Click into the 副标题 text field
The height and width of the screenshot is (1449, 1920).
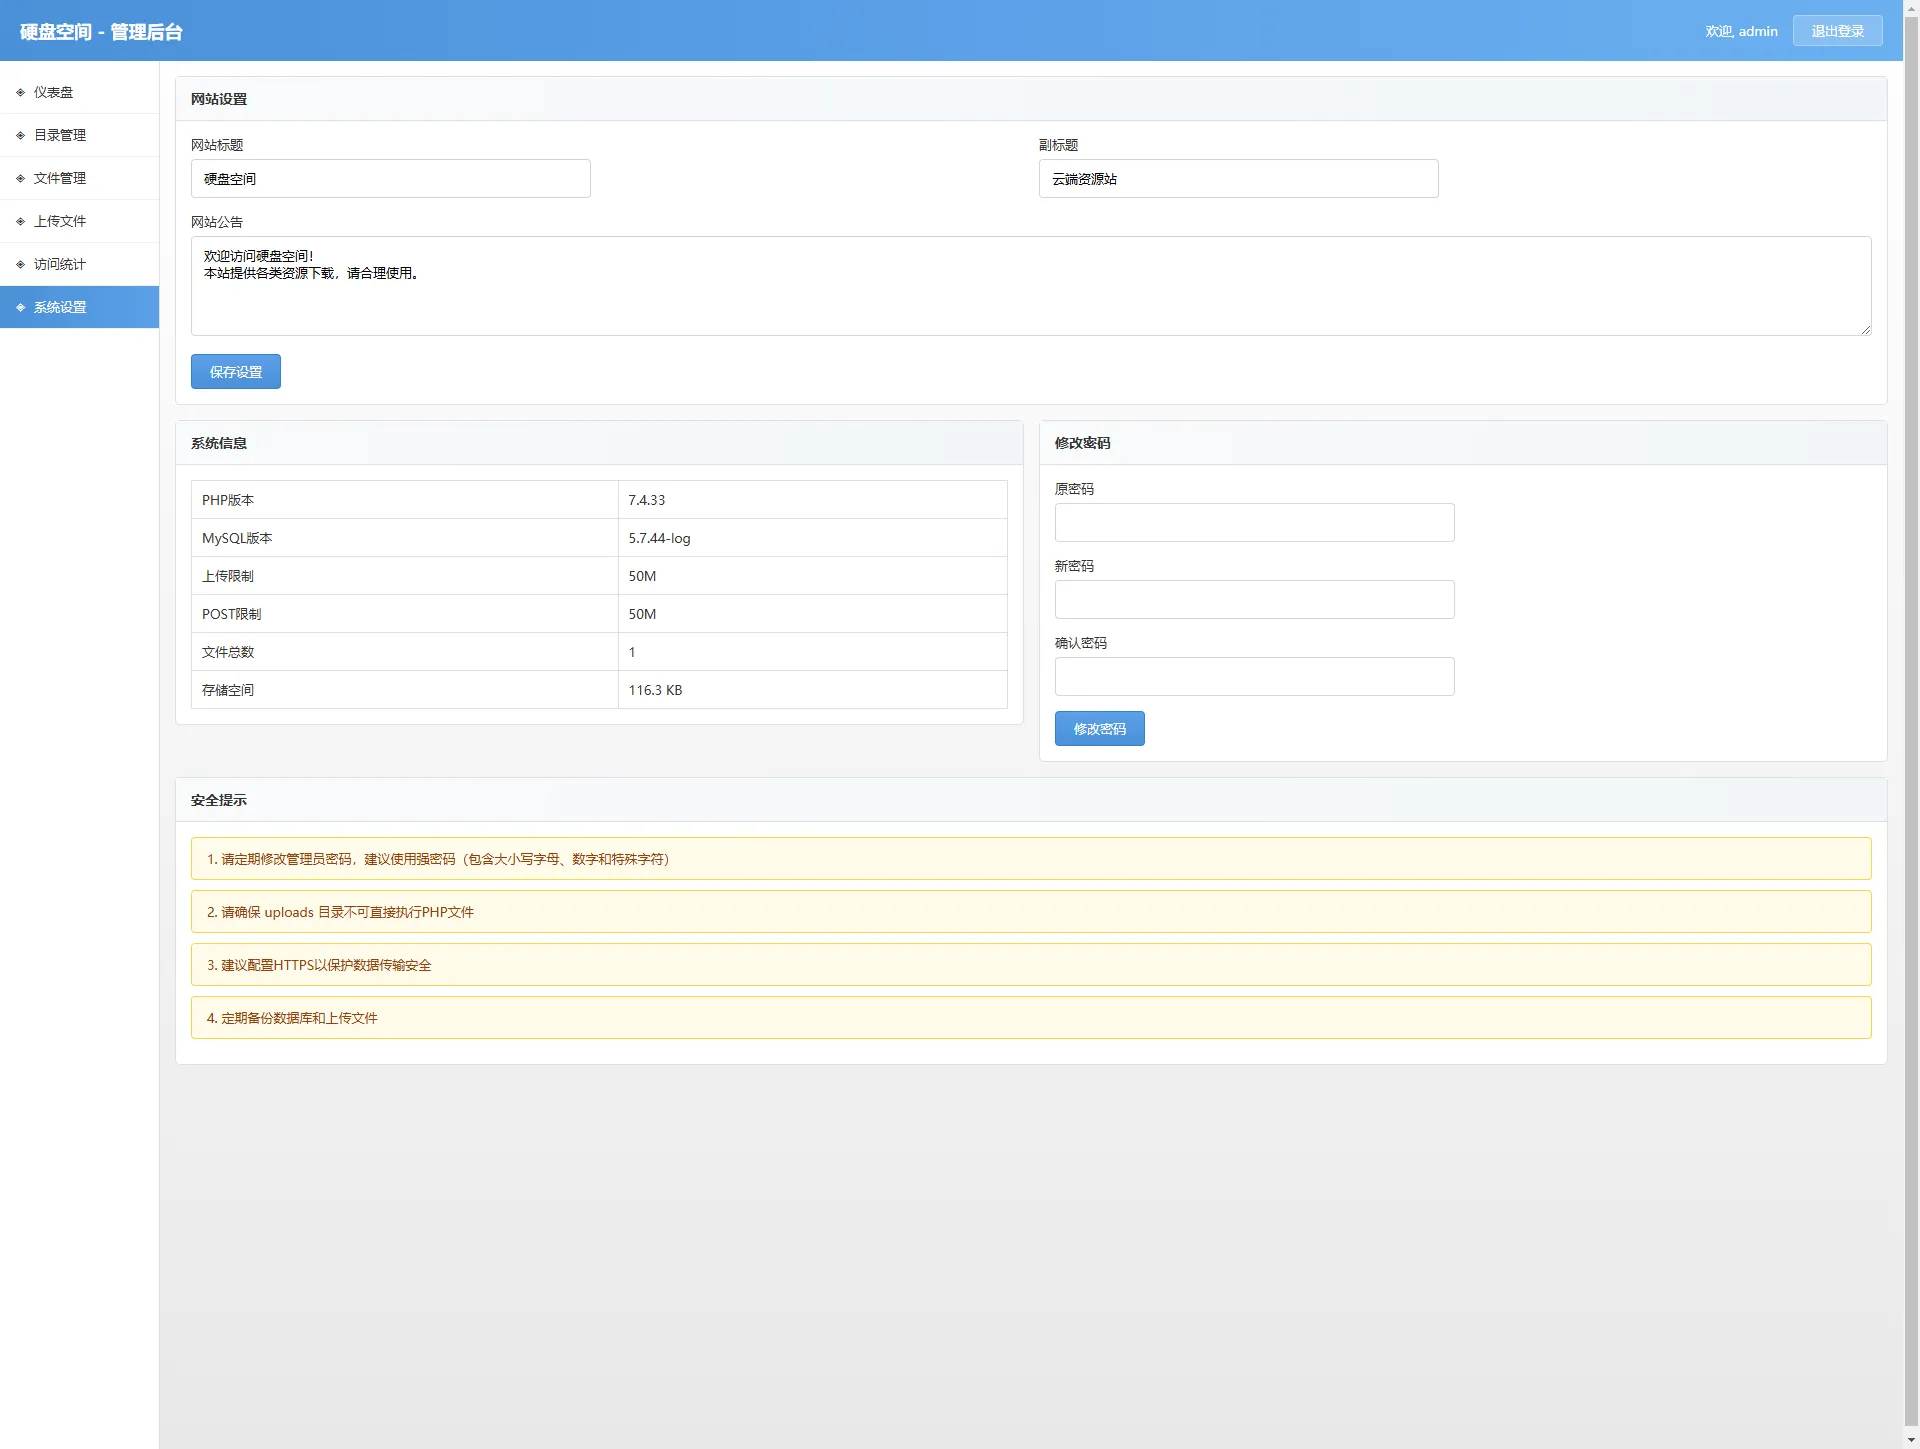(1237, 179)
